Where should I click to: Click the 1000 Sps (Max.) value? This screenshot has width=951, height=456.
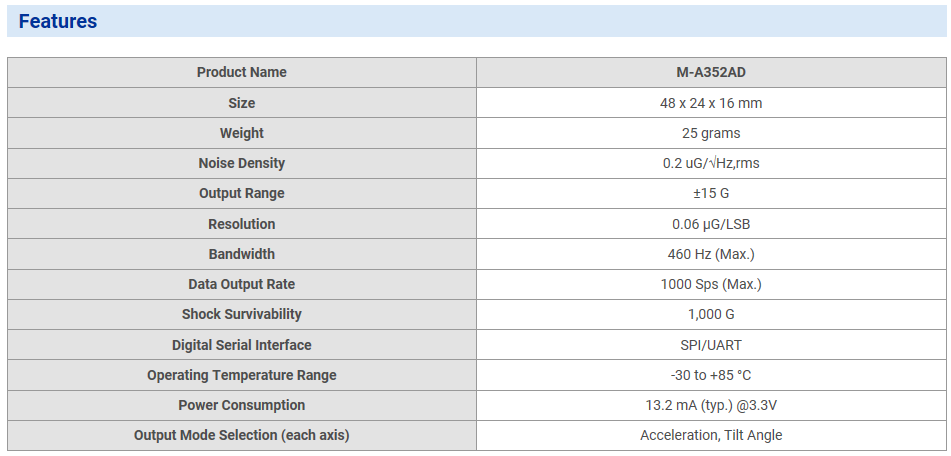click(710, 284)
